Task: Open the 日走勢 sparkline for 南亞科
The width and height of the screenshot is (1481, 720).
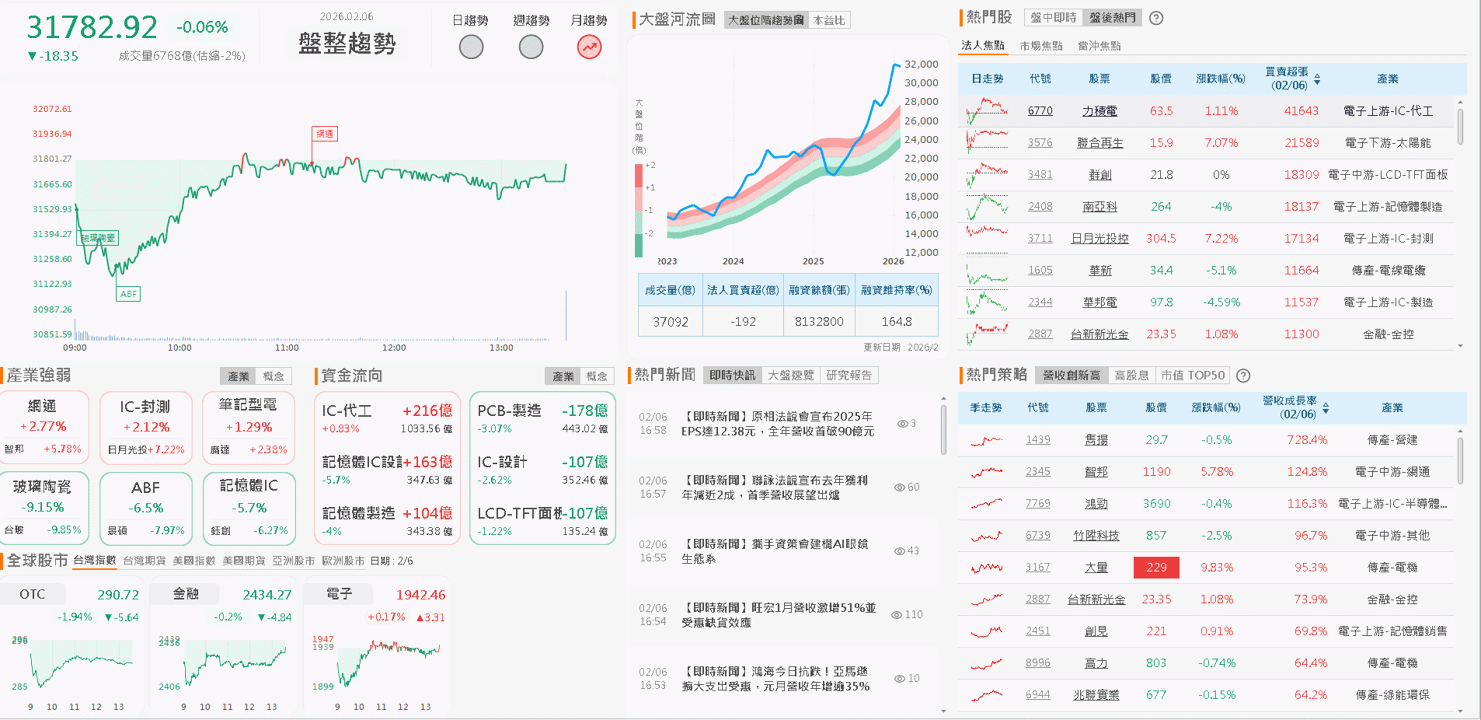Action: [x=986, y=207]
